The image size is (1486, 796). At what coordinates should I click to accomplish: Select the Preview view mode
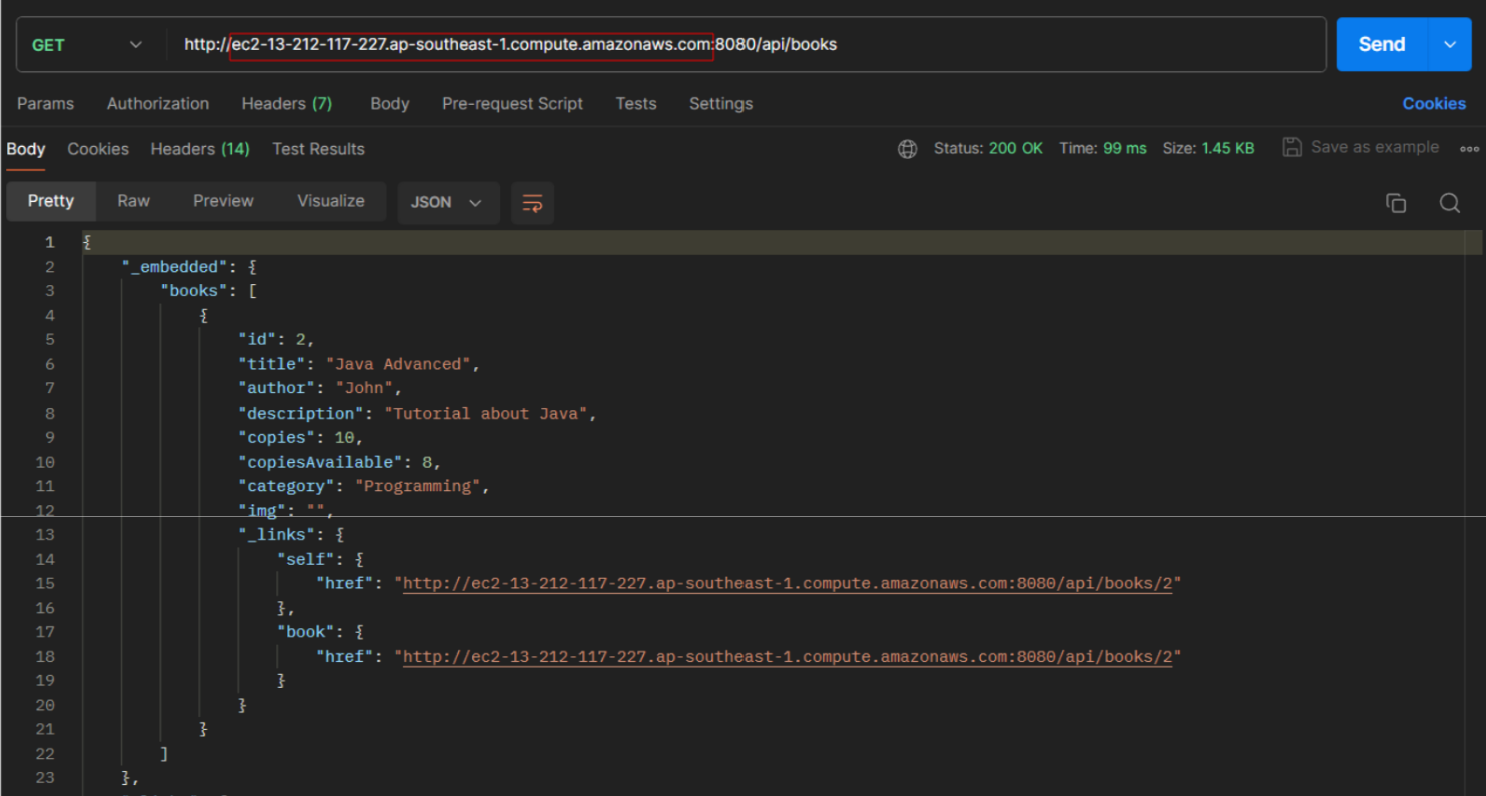pos(223,201)
